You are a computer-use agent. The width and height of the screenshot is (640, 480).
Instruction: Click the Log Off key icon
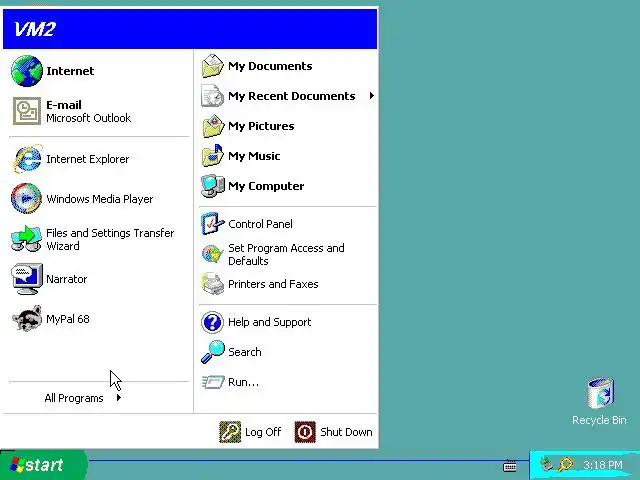click(230, 432)
